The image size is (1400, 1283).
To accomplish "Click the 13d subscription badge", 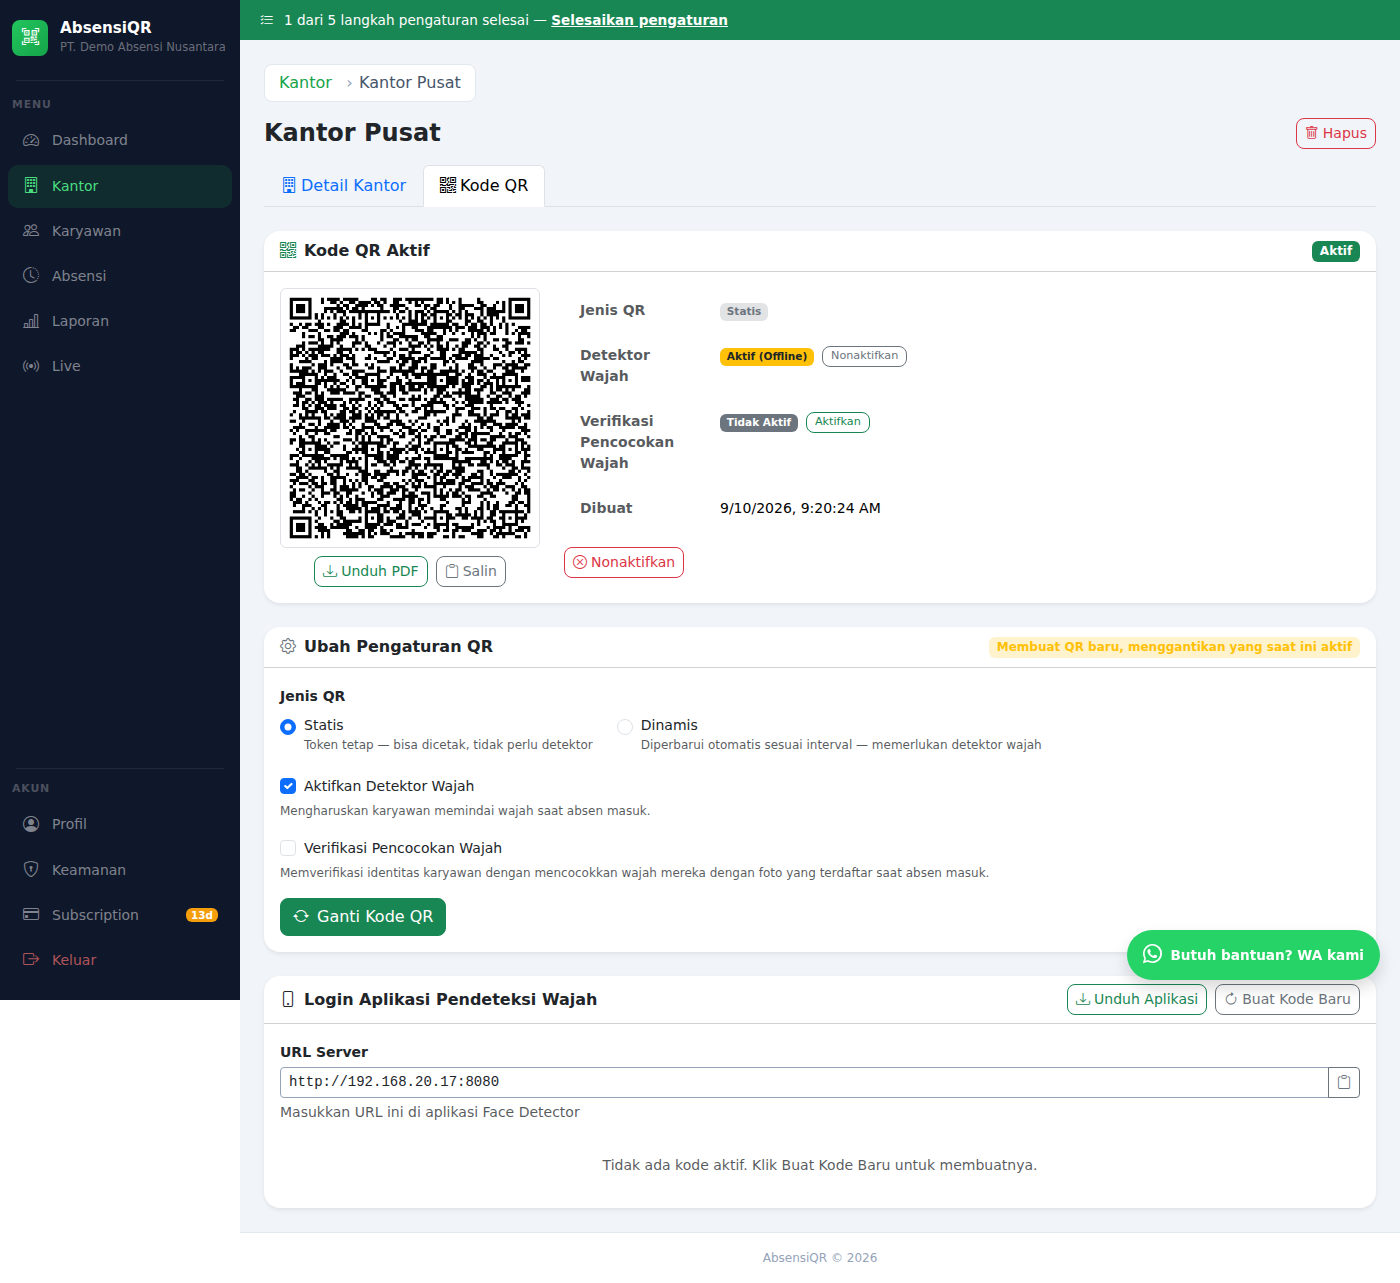I will pyautogui.click(x=202, y=915).
